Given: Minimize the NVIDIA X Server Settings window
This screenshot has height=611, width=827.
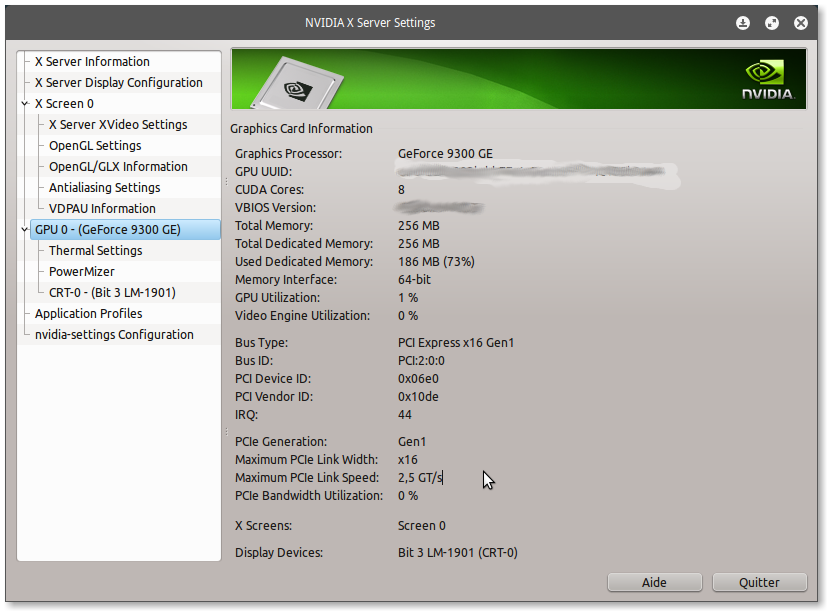Looking at the screenshot, I should 743,23.
